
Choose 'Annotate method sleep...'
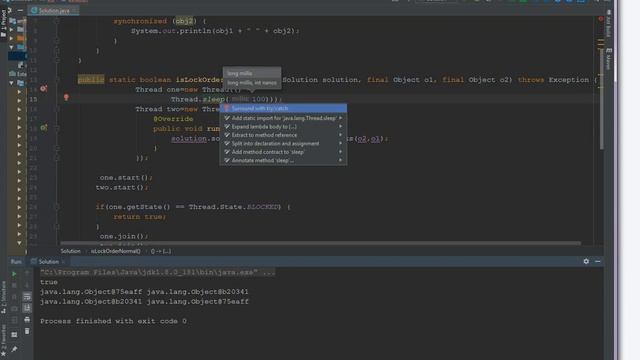tap(283, 160)
